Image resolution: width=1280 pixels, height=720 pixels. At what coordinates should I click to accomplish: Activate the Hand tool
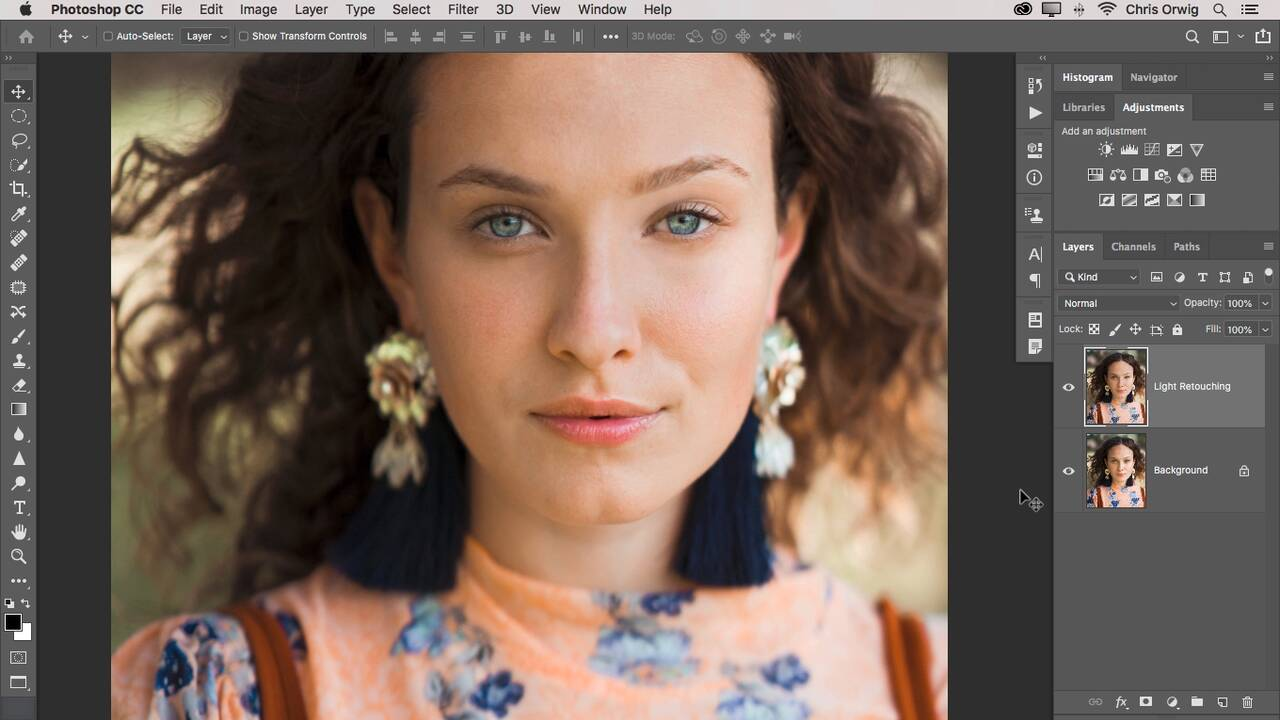tap(19, 532)
